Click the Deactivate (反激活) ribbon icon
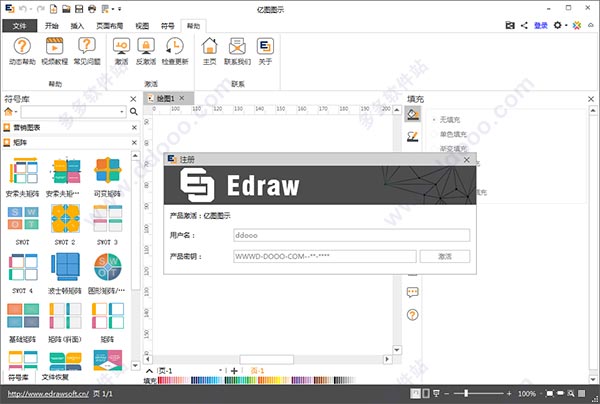 pos(146,51)
